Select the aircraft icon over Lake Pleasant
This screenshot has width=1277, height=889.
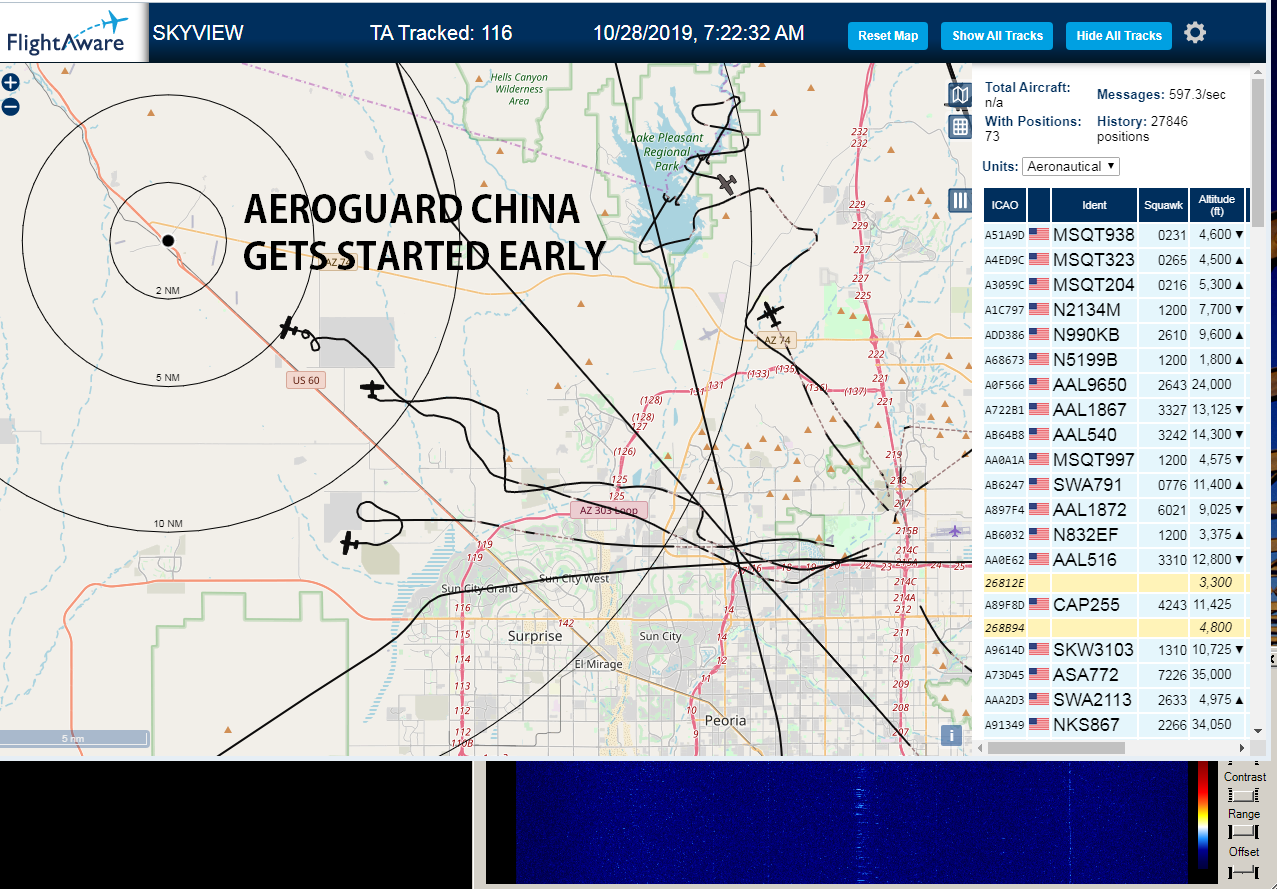click(x=727, y=184)
